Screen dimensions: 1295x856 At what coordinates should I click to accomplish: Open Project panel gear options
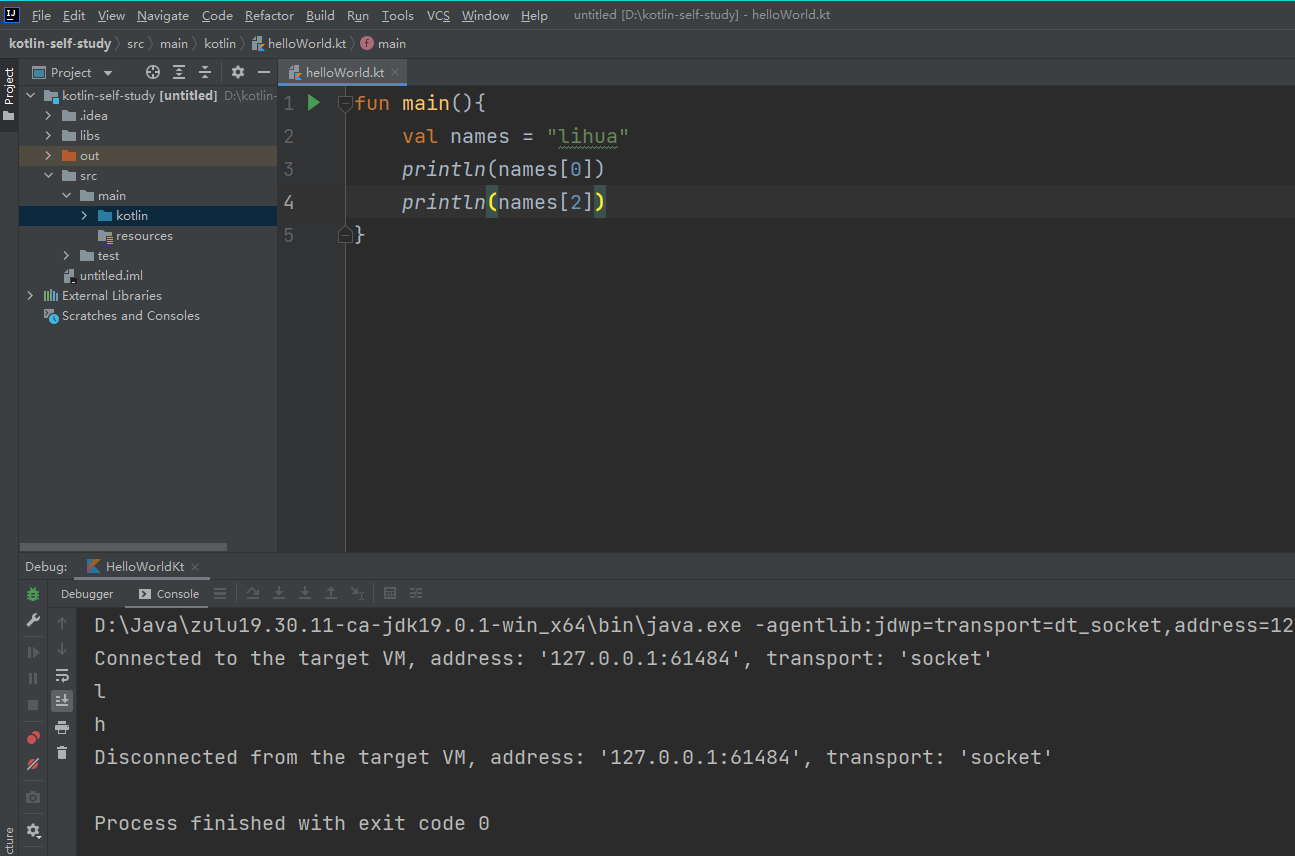[238, 72]
